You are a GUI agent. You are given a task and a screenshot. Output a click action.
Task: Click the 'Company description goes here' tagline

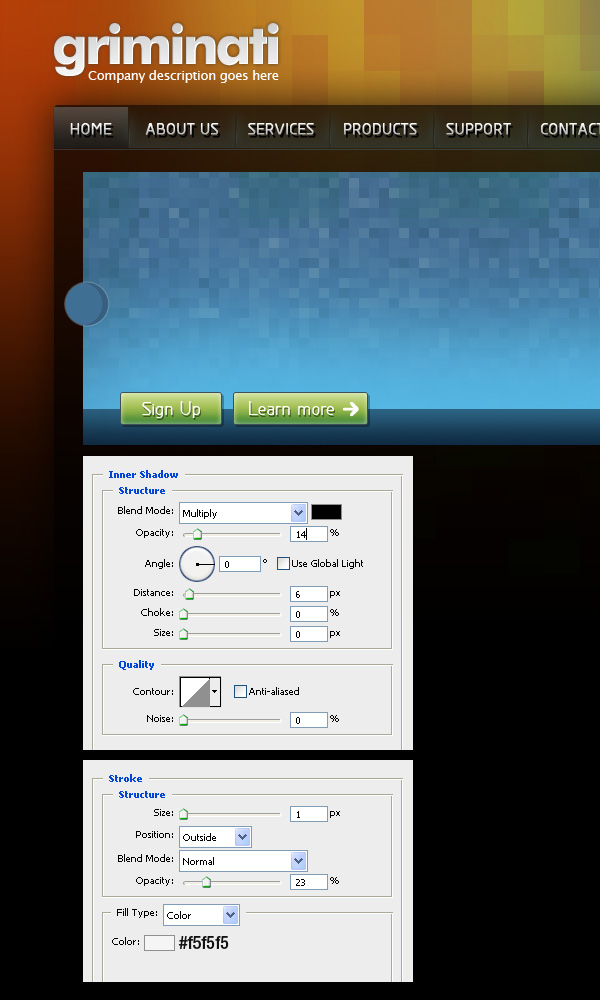[x=184, y=76]
